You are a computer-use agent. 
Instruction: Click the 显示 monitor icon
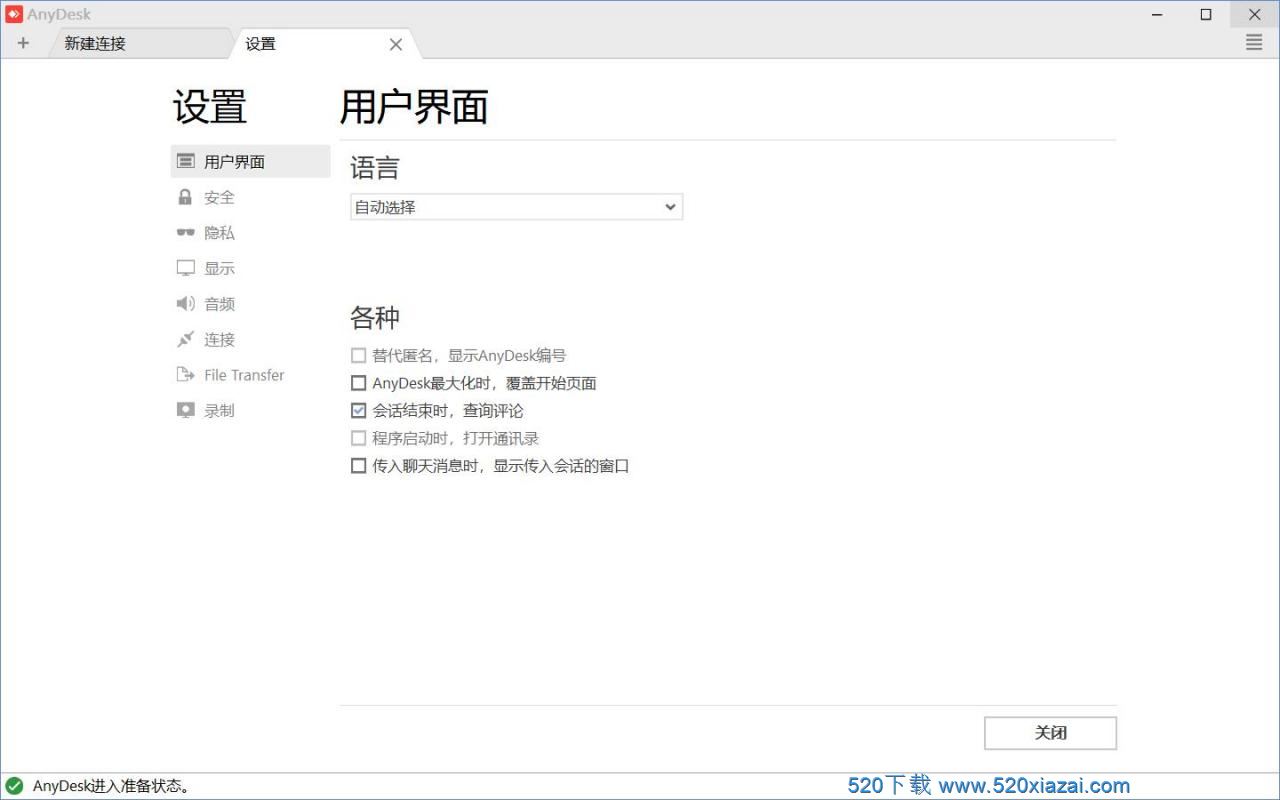186,268
